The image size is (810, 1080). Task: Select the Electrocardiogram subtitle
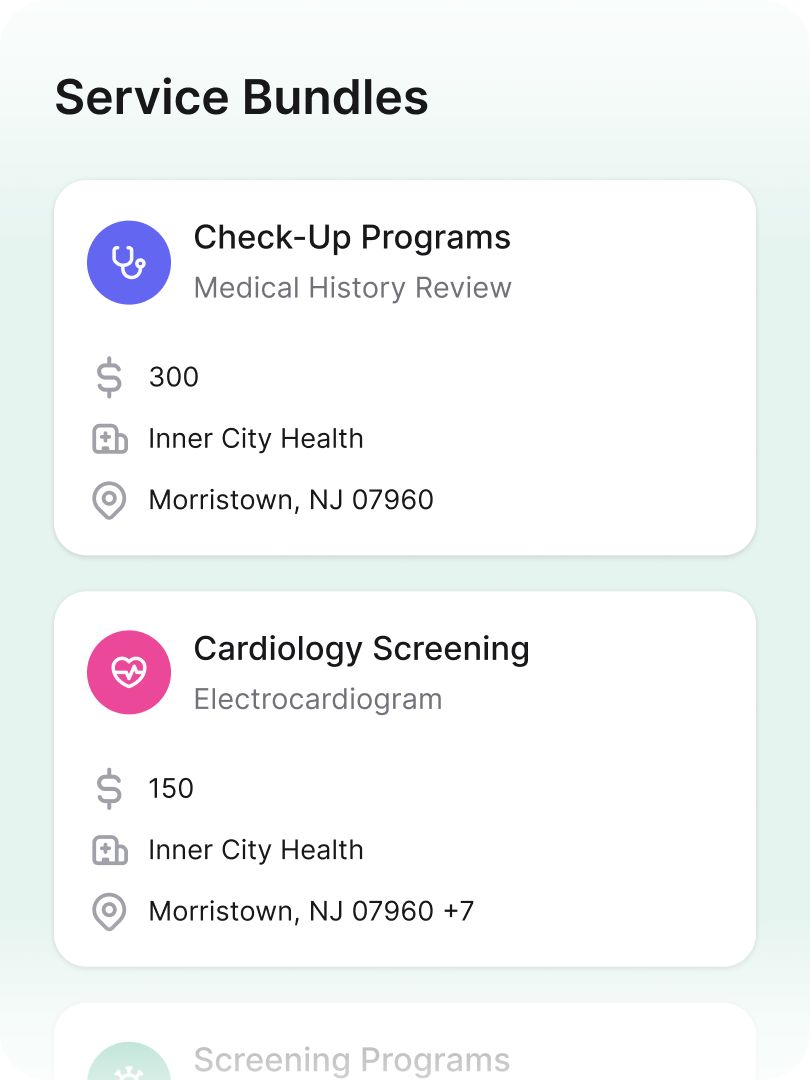coord(318,699)
